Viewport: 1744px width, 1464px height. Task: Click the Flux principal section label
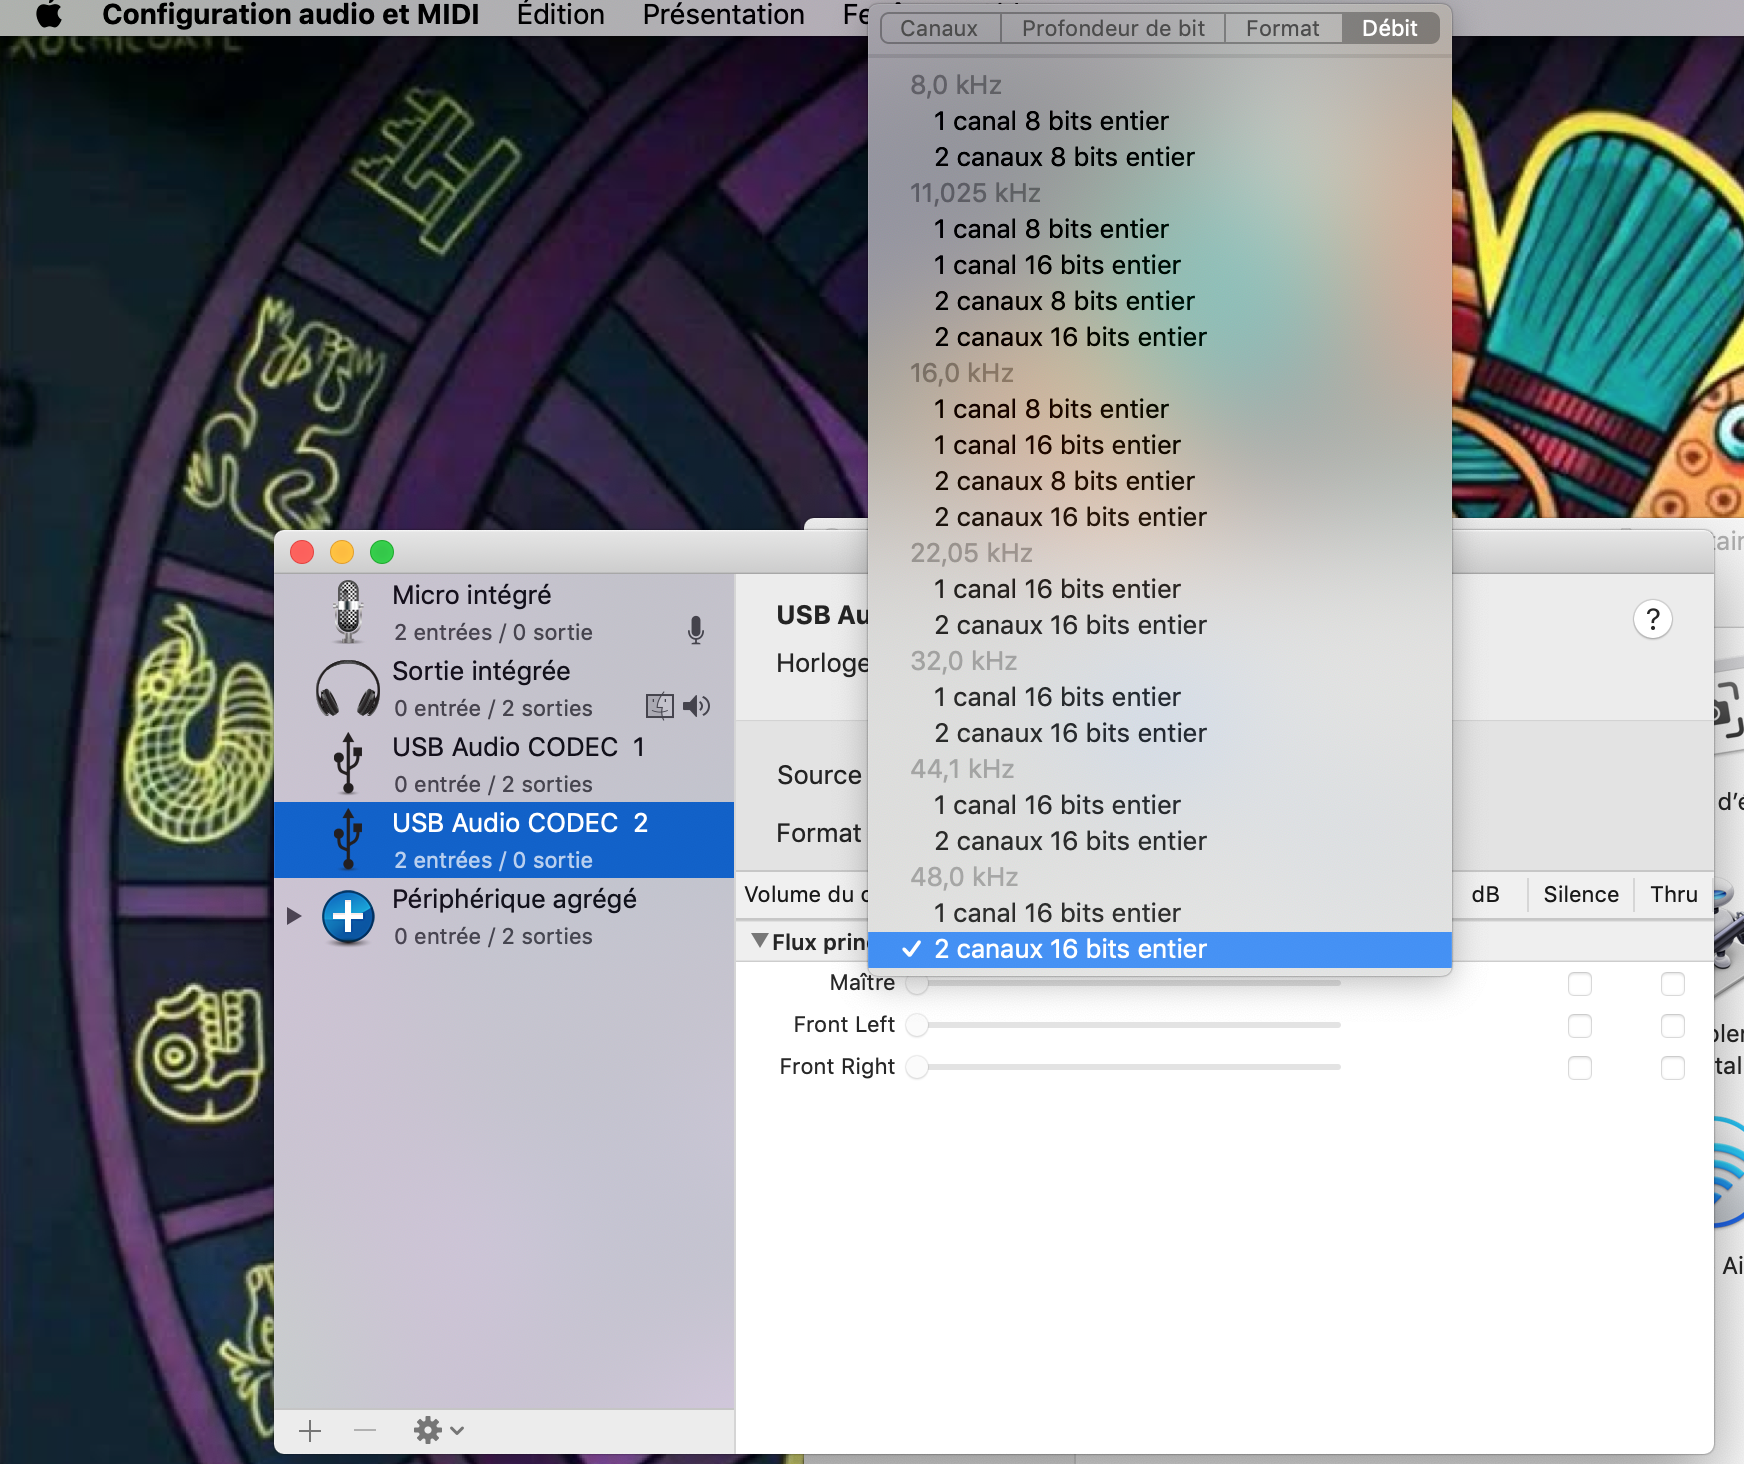pyautogui.click(x=819, y=942)
